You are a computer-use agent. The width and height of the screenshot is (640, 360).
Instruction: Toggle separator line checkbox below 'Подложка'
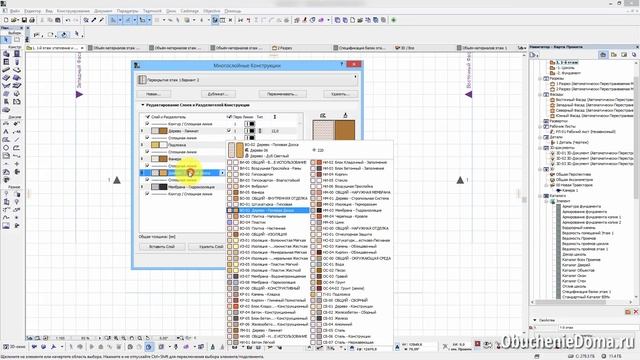pyautogui.click(x=148, y=152)
